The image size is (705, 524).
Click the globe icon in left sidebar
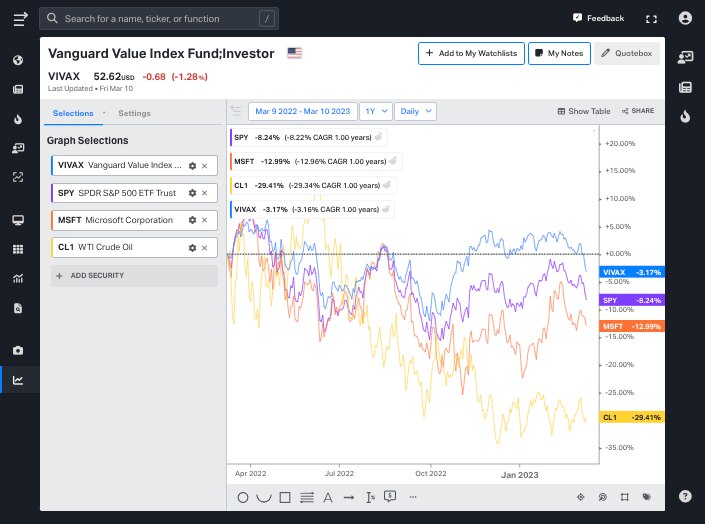pos(18,60)
